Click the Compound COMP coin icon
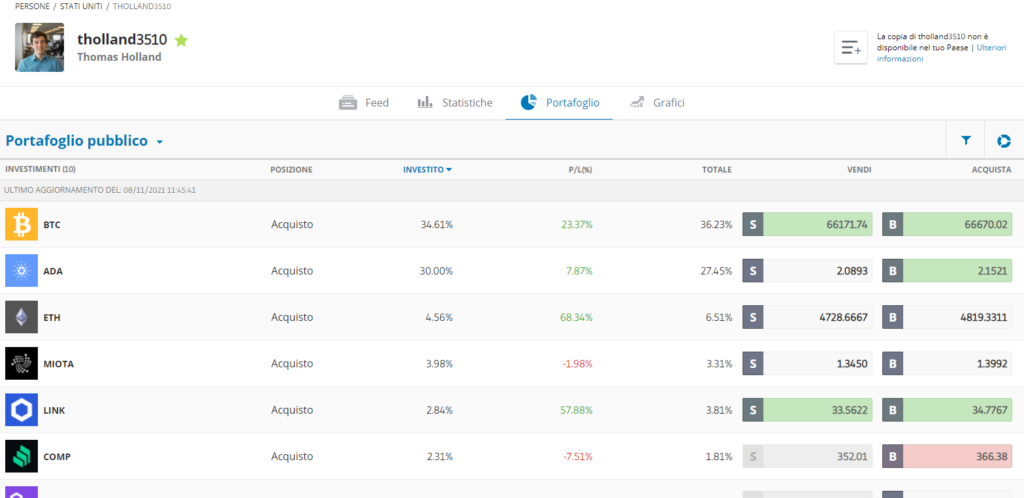1024x498 pixels. pos(22,457)
